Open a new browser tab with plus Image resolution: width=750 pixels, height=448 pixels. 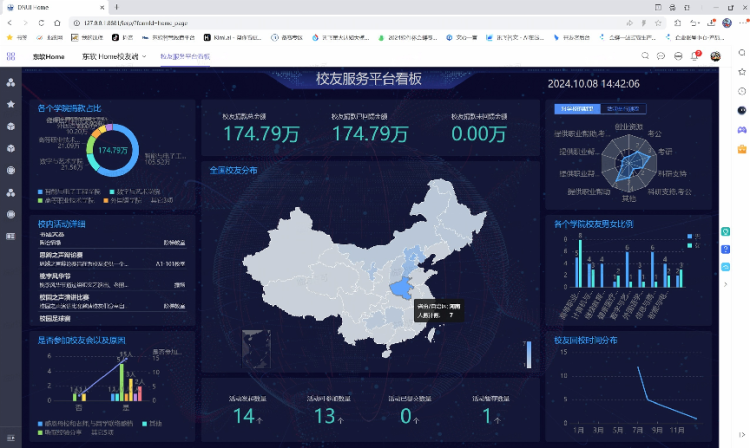click(116, 7)
